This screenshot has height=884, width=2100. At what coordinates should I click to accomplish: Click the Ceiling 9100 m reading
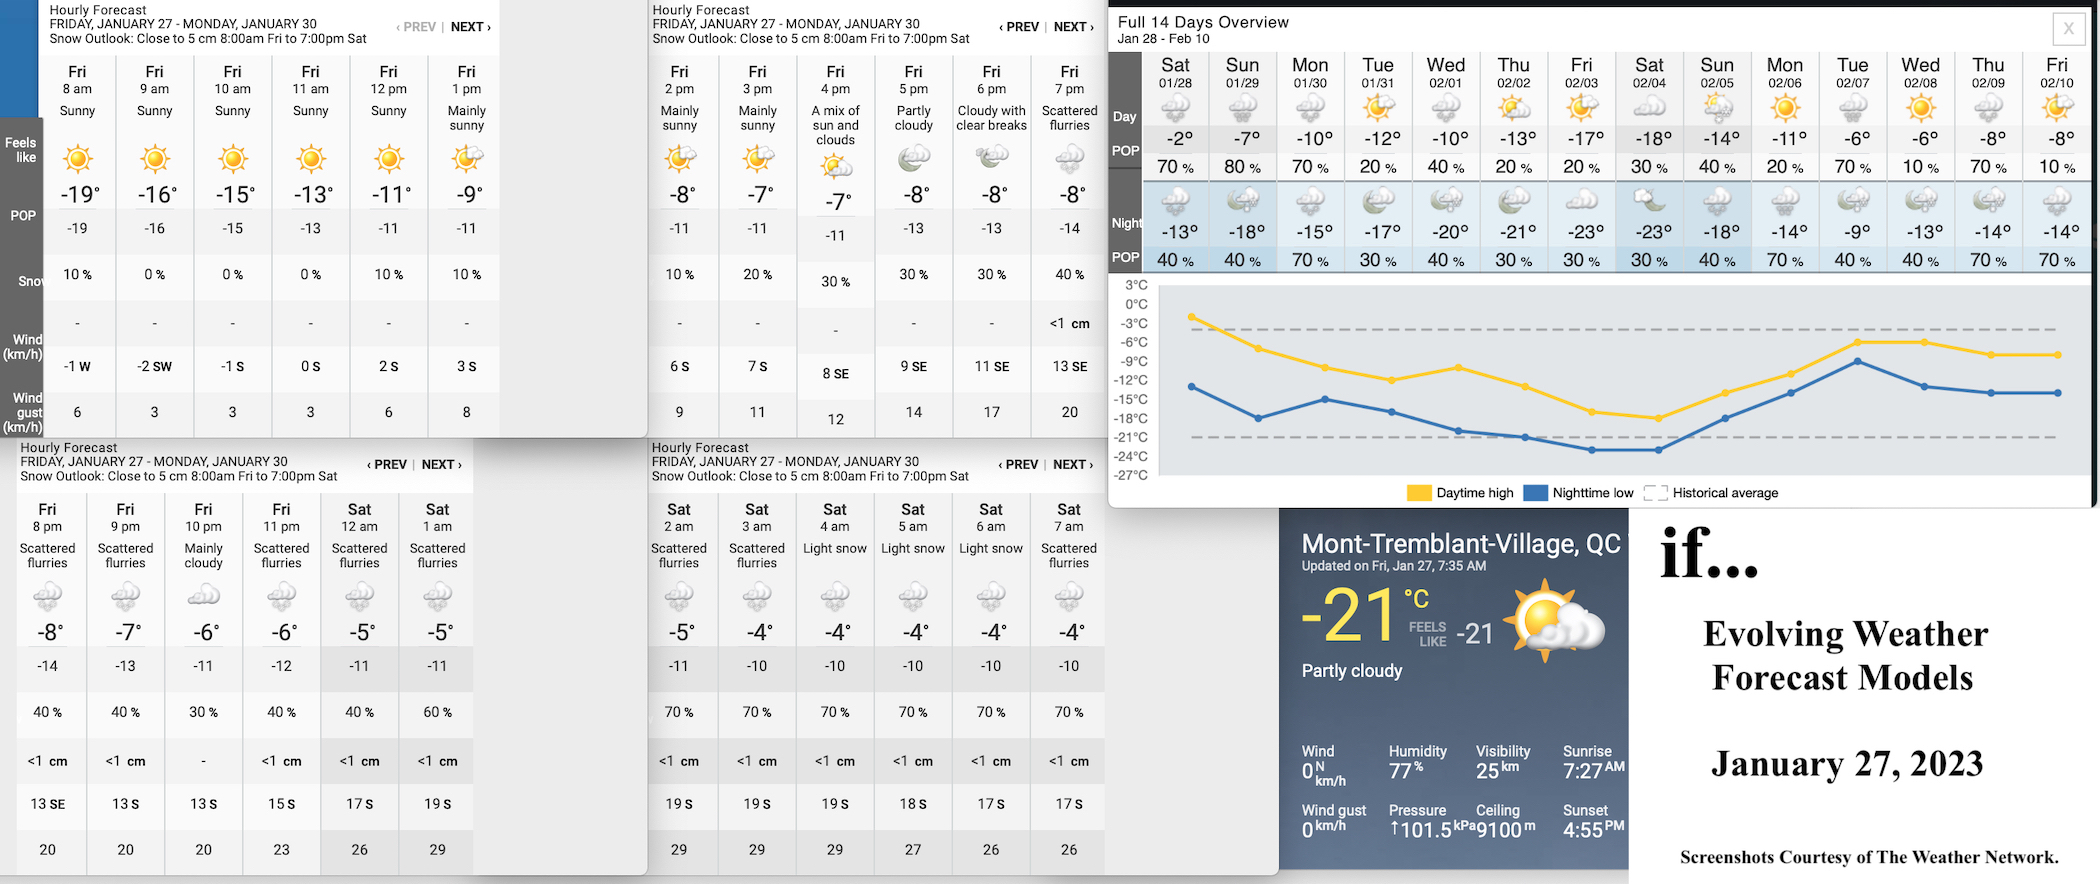pos(1506,830)
